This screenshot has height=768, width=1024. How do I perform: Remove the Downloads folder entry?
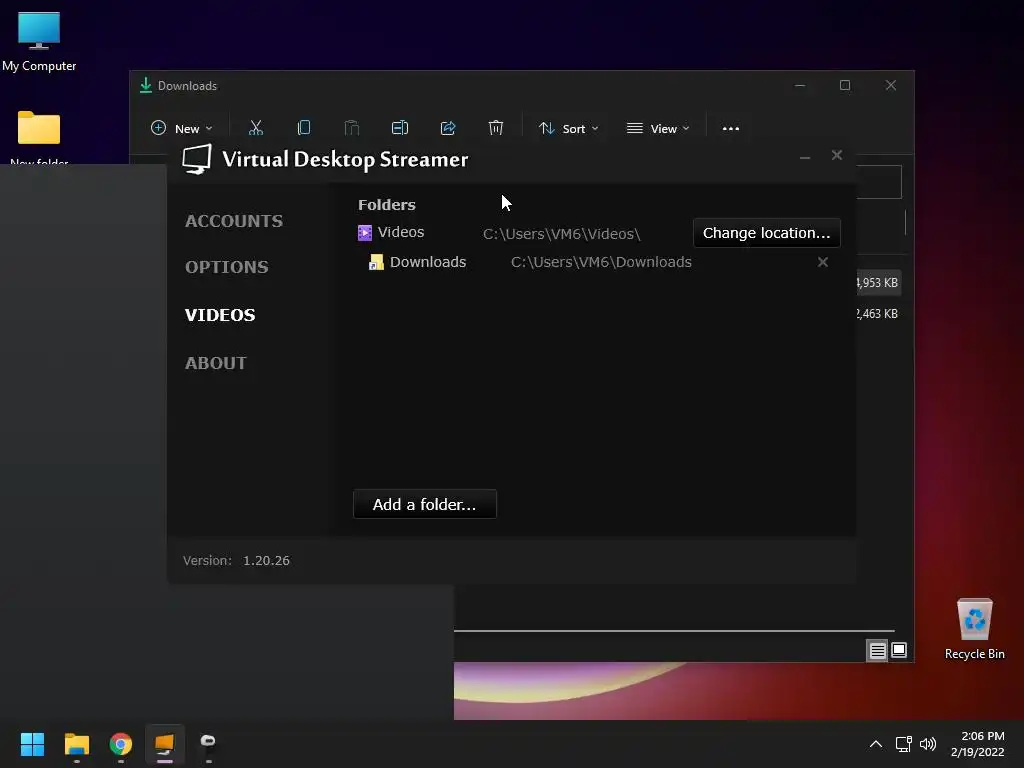[x=823, y=262]
